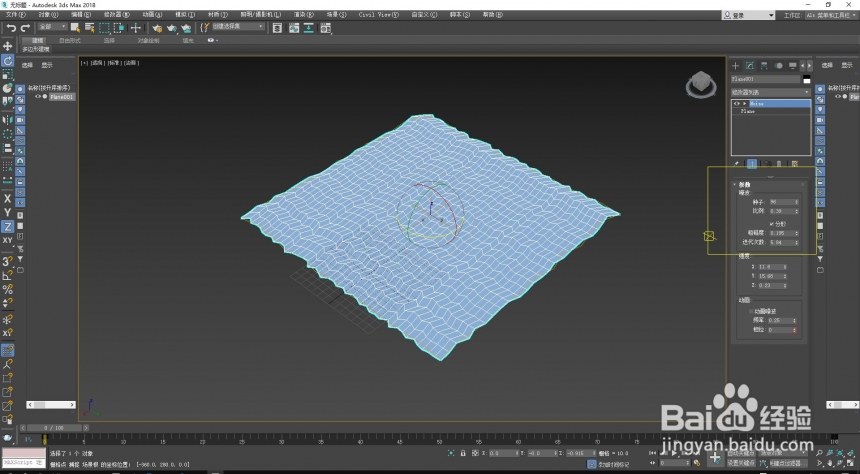Open the Modify panel tab icon
860x474 pixels.
pyautogui.click(x=750, y=66)
